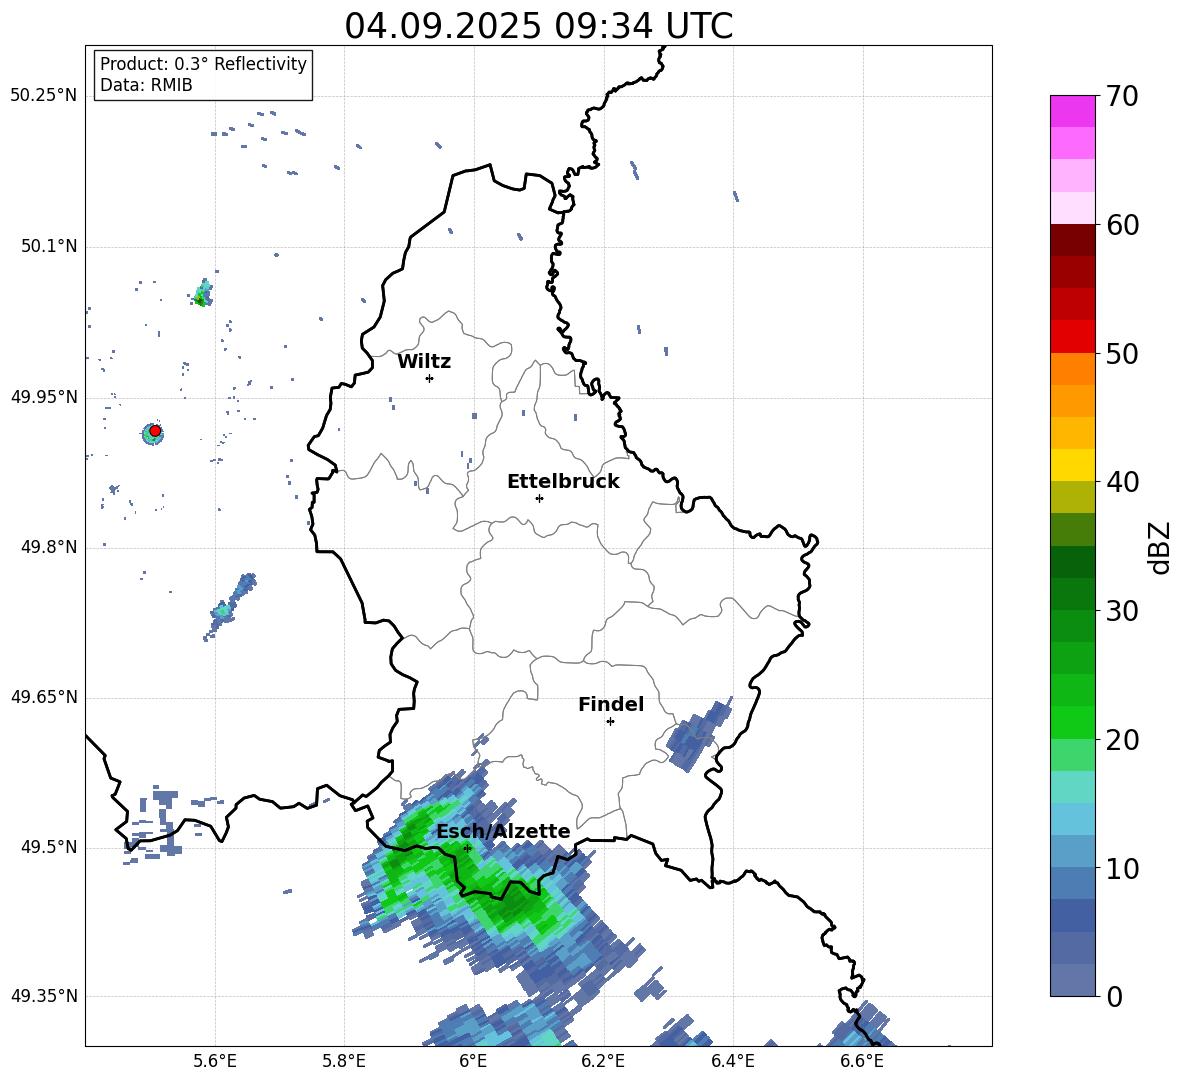Click the colorbar value 30
The image size is (1184, 1081).
[1122, 611]
